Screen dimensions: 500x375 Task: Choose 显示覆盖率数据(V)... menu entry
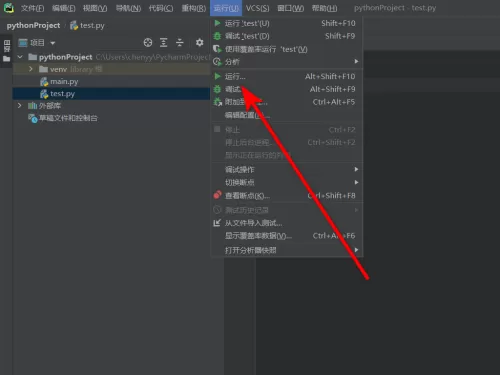coord(287,236)
